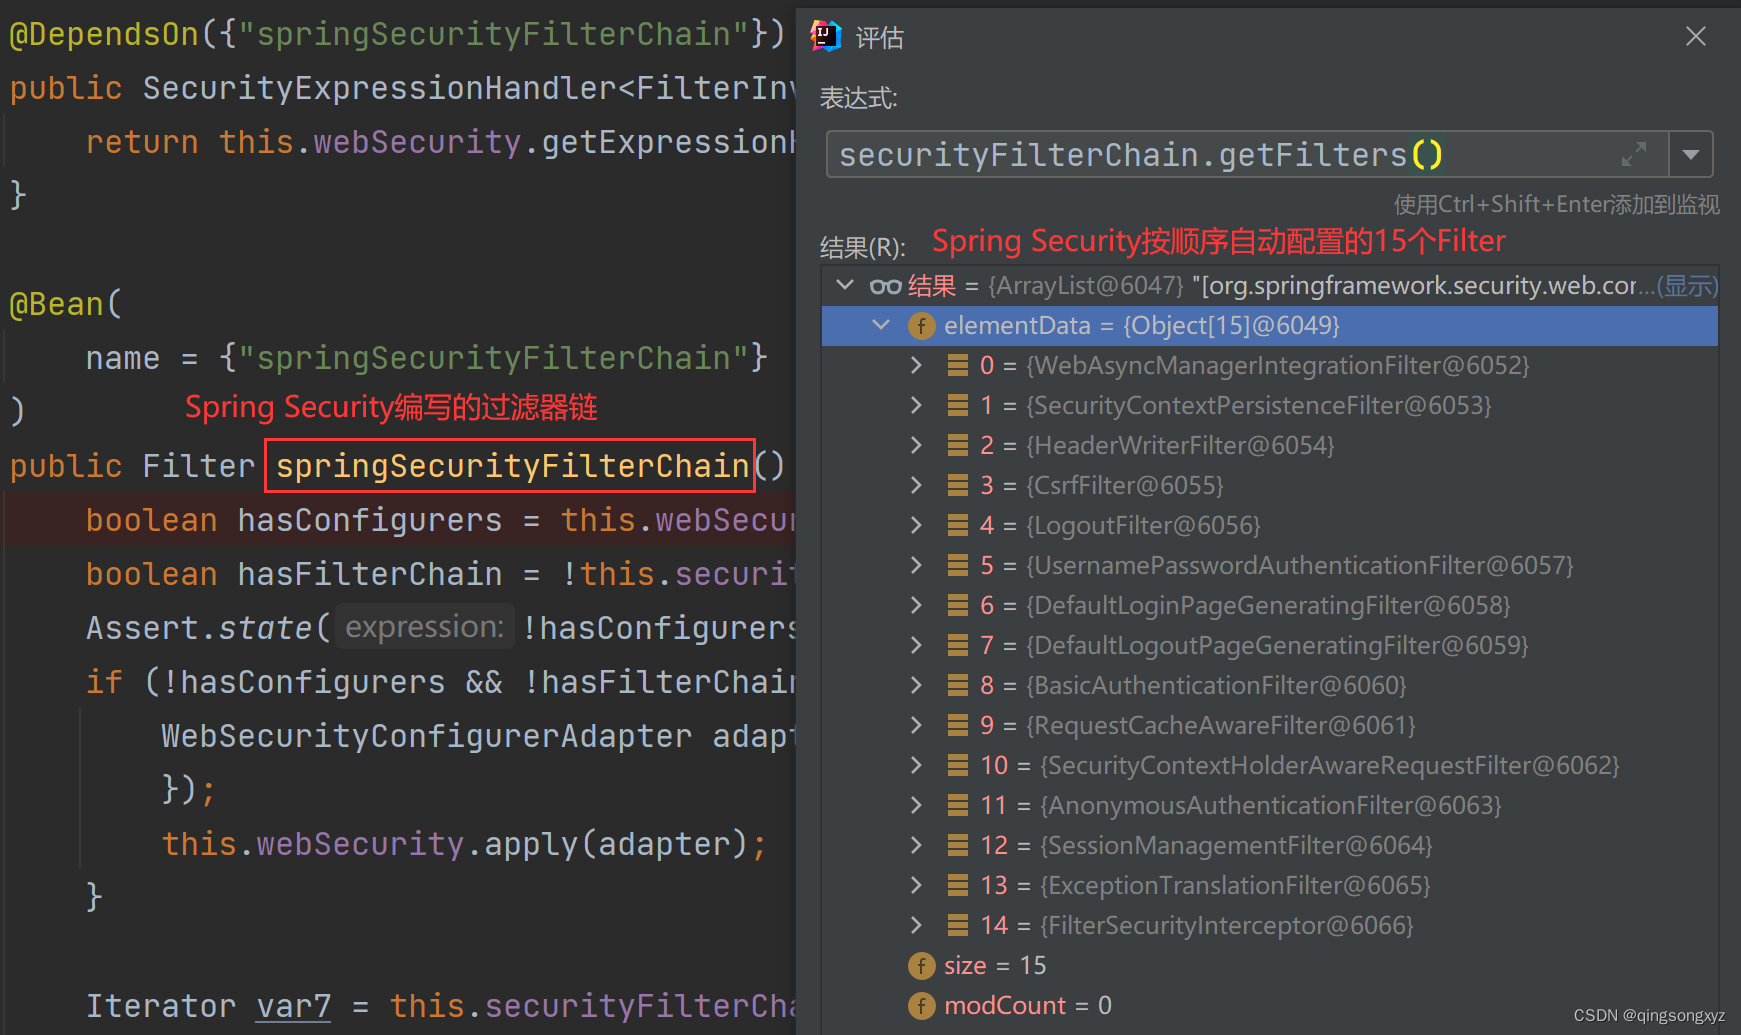Expand element 6 DefaultLoginPageGeneratingFilter
Image resolution: width=1741 pixels, height=1035 pixels.
tap(916, 605)
